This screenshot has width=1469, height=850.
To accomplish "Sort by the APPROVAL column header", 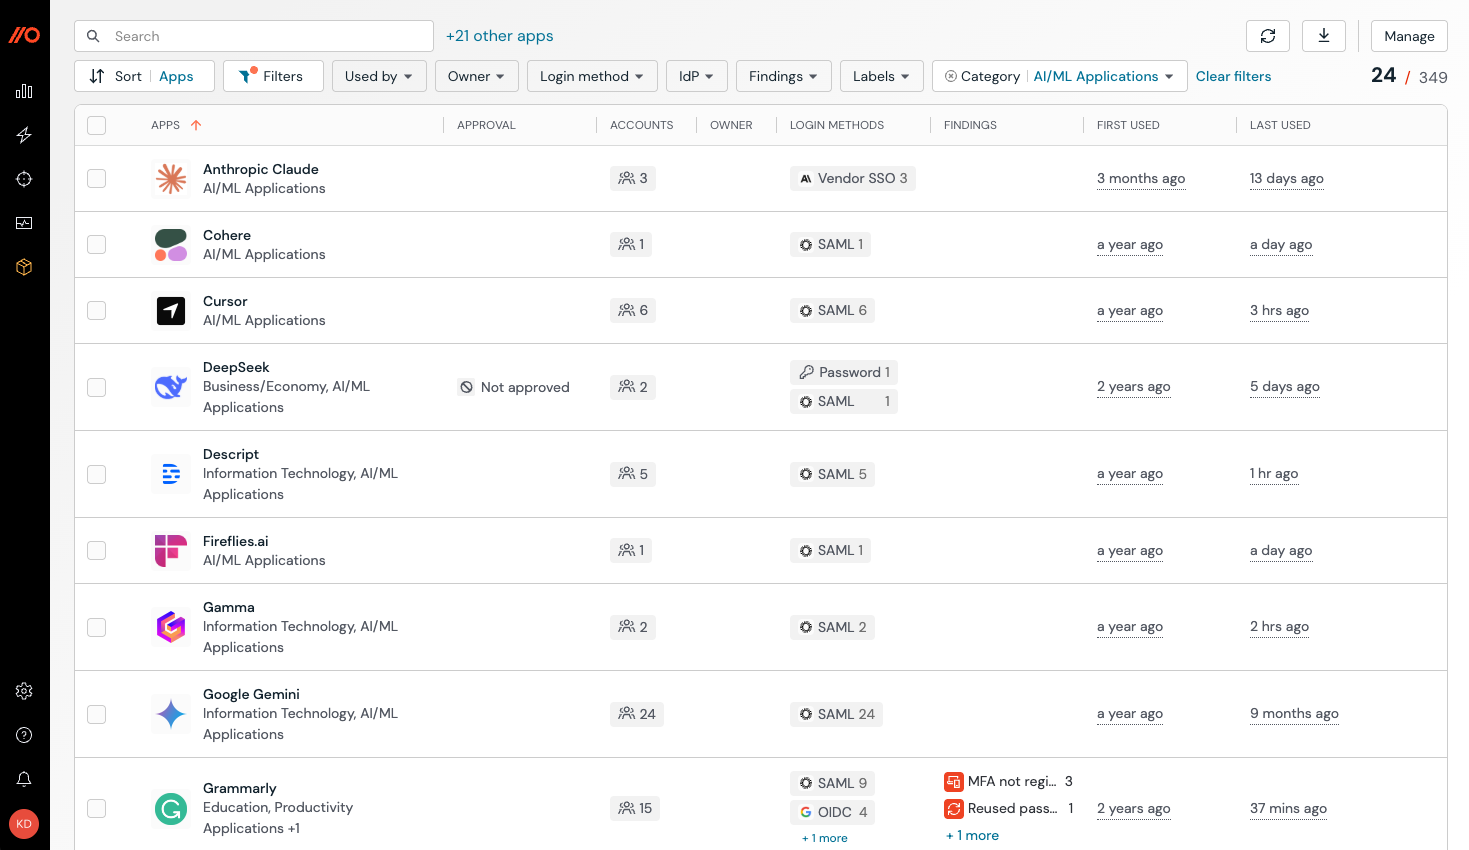I will tap(486, 125).
